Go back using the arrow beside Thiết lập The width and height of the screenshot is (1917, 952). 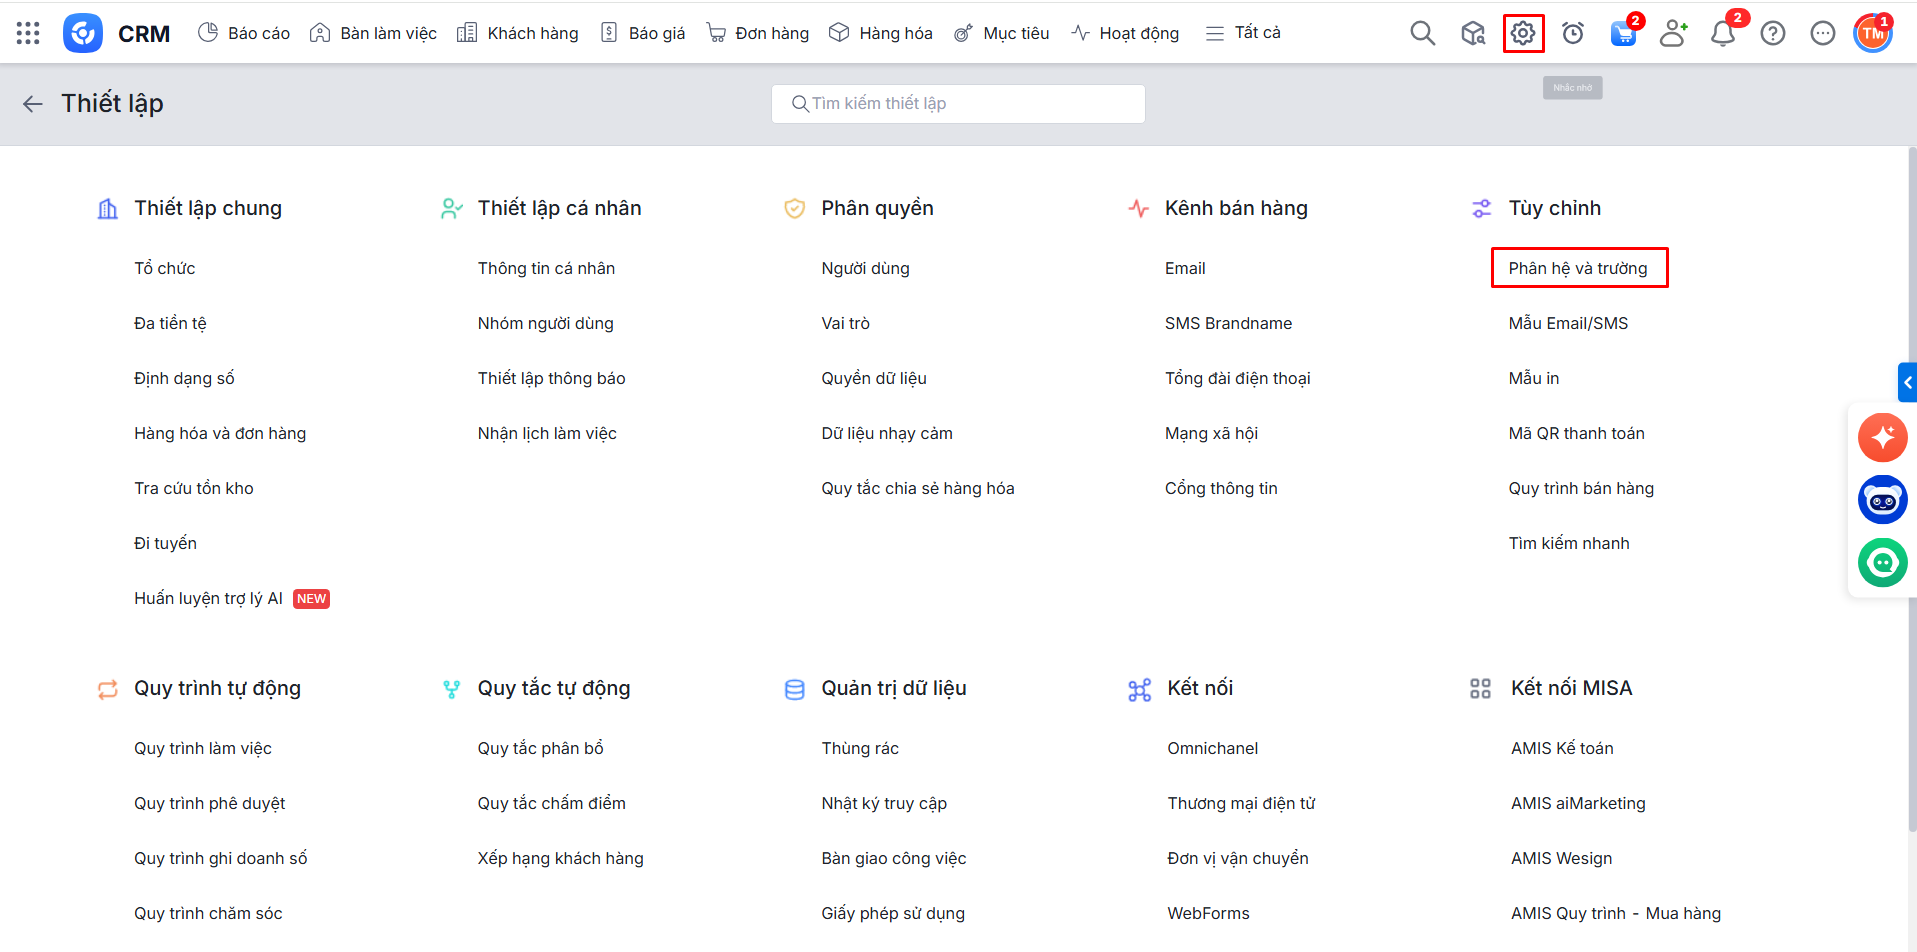point(33,104)
